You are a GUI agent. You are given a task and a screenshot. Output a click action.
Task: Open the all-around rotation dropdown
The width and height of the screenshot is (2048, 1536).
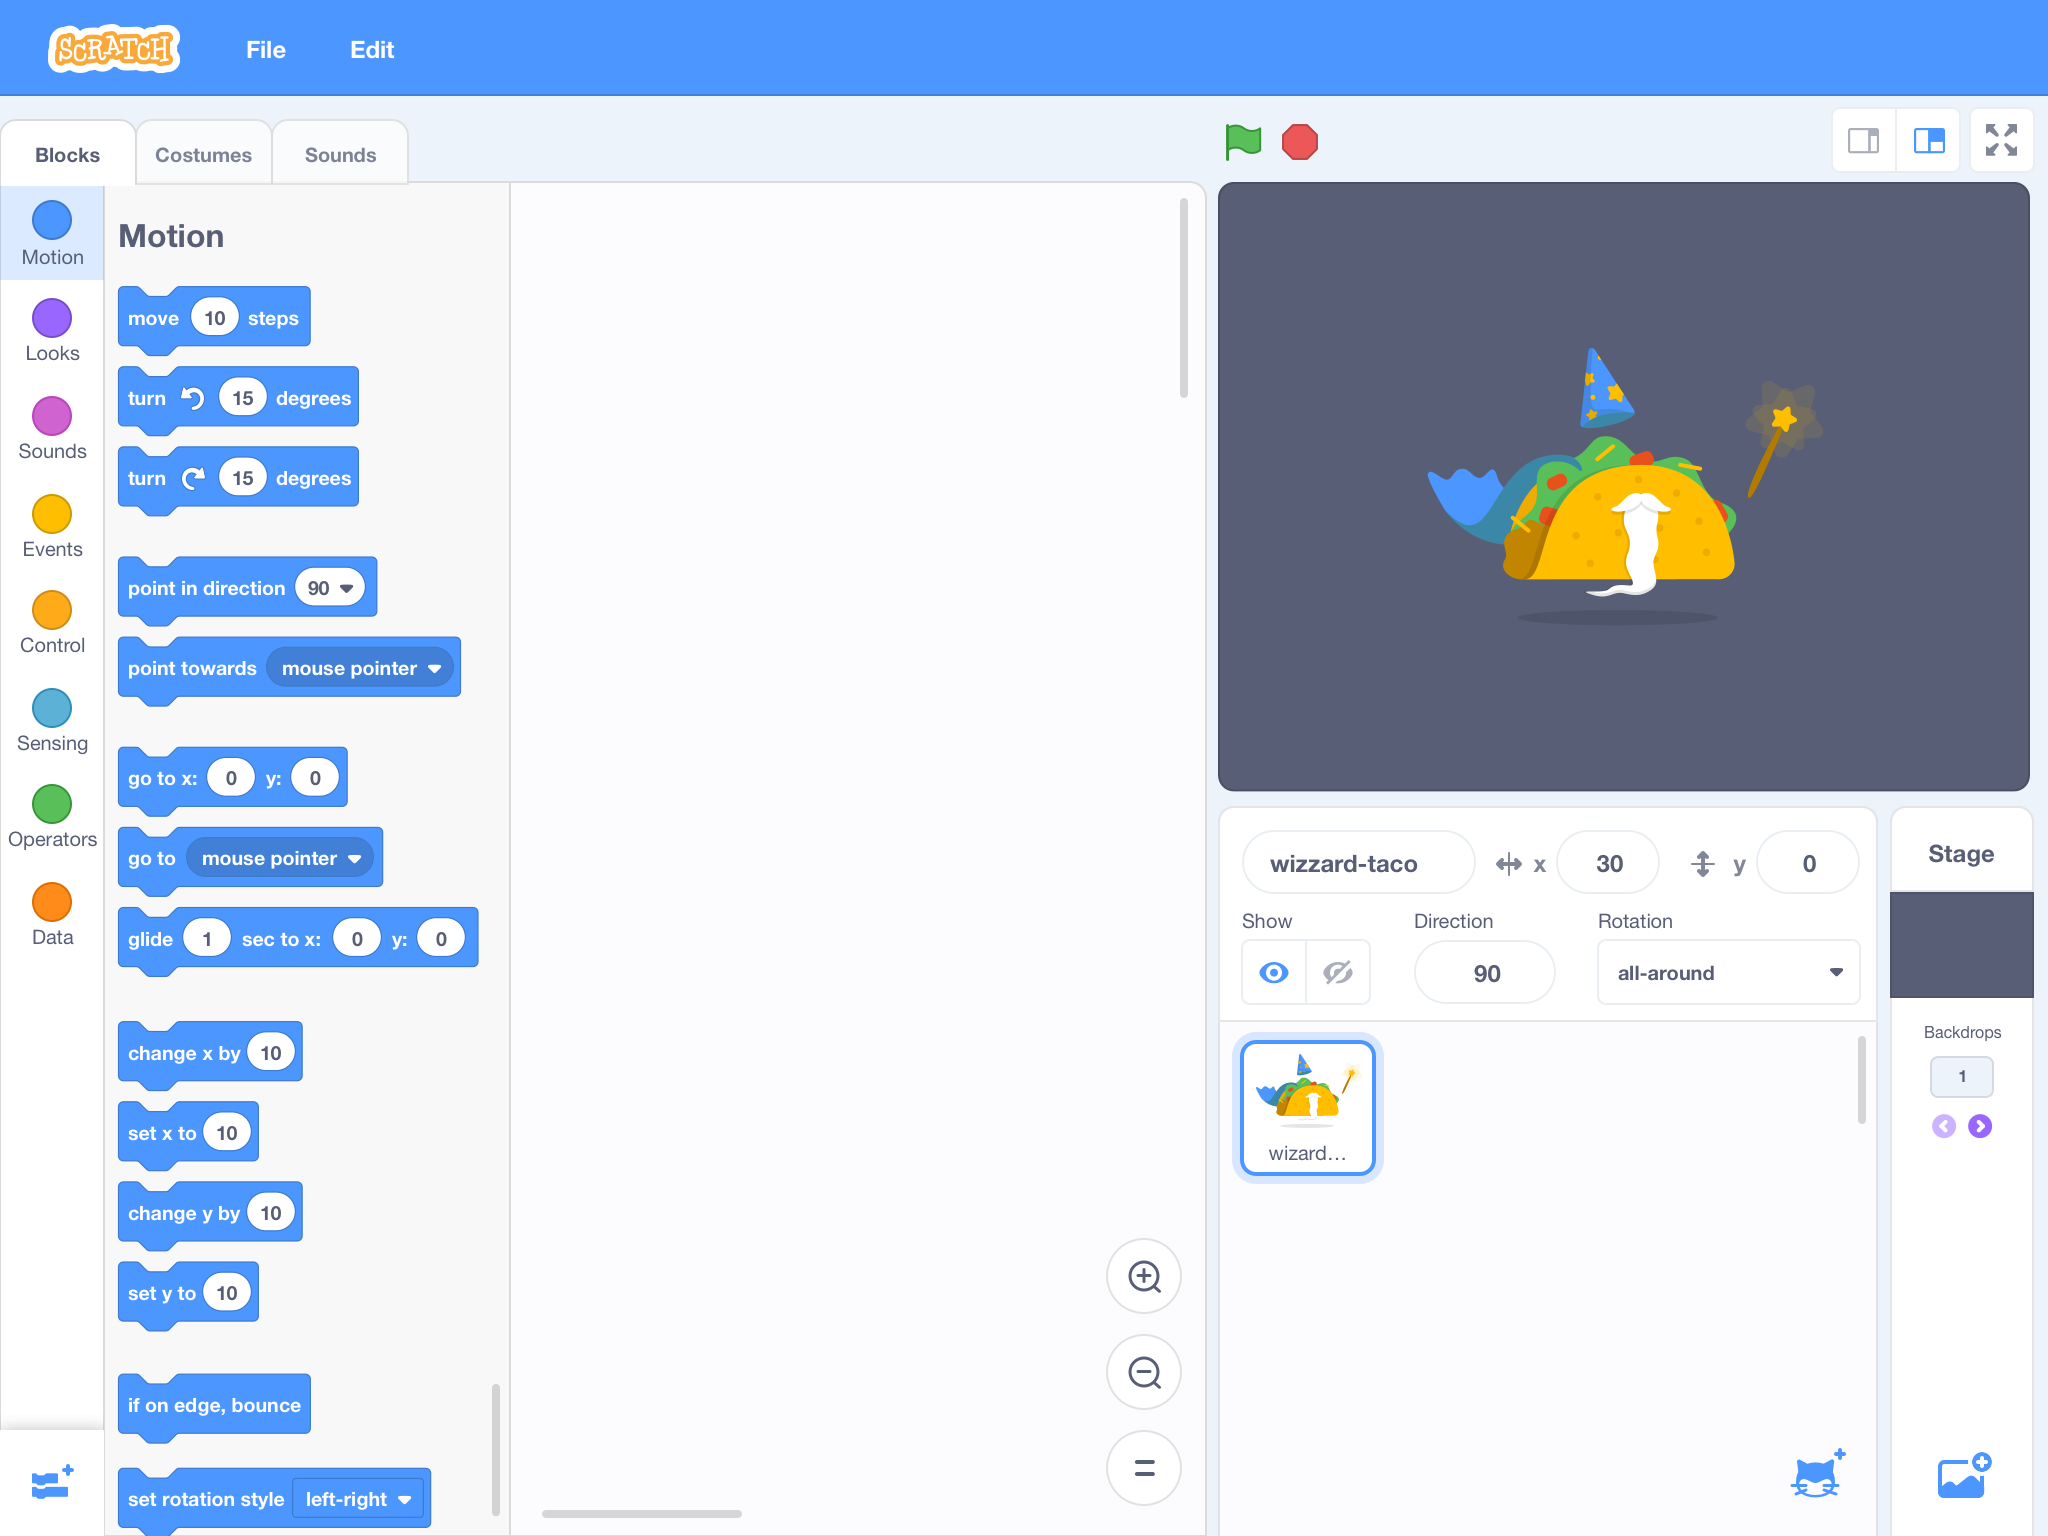[x=1727, y=971]
